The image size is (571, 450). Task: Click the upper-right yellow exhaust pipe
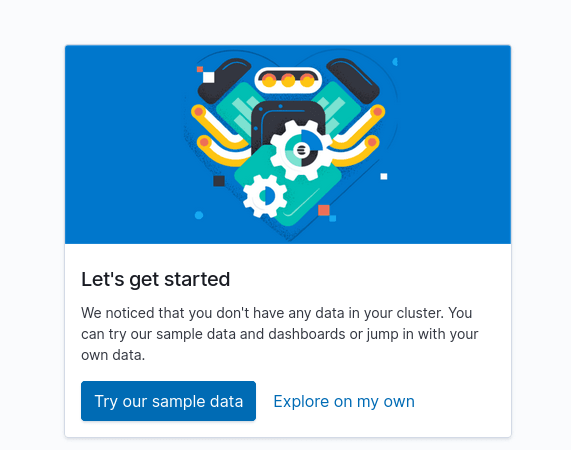(361, 125)
